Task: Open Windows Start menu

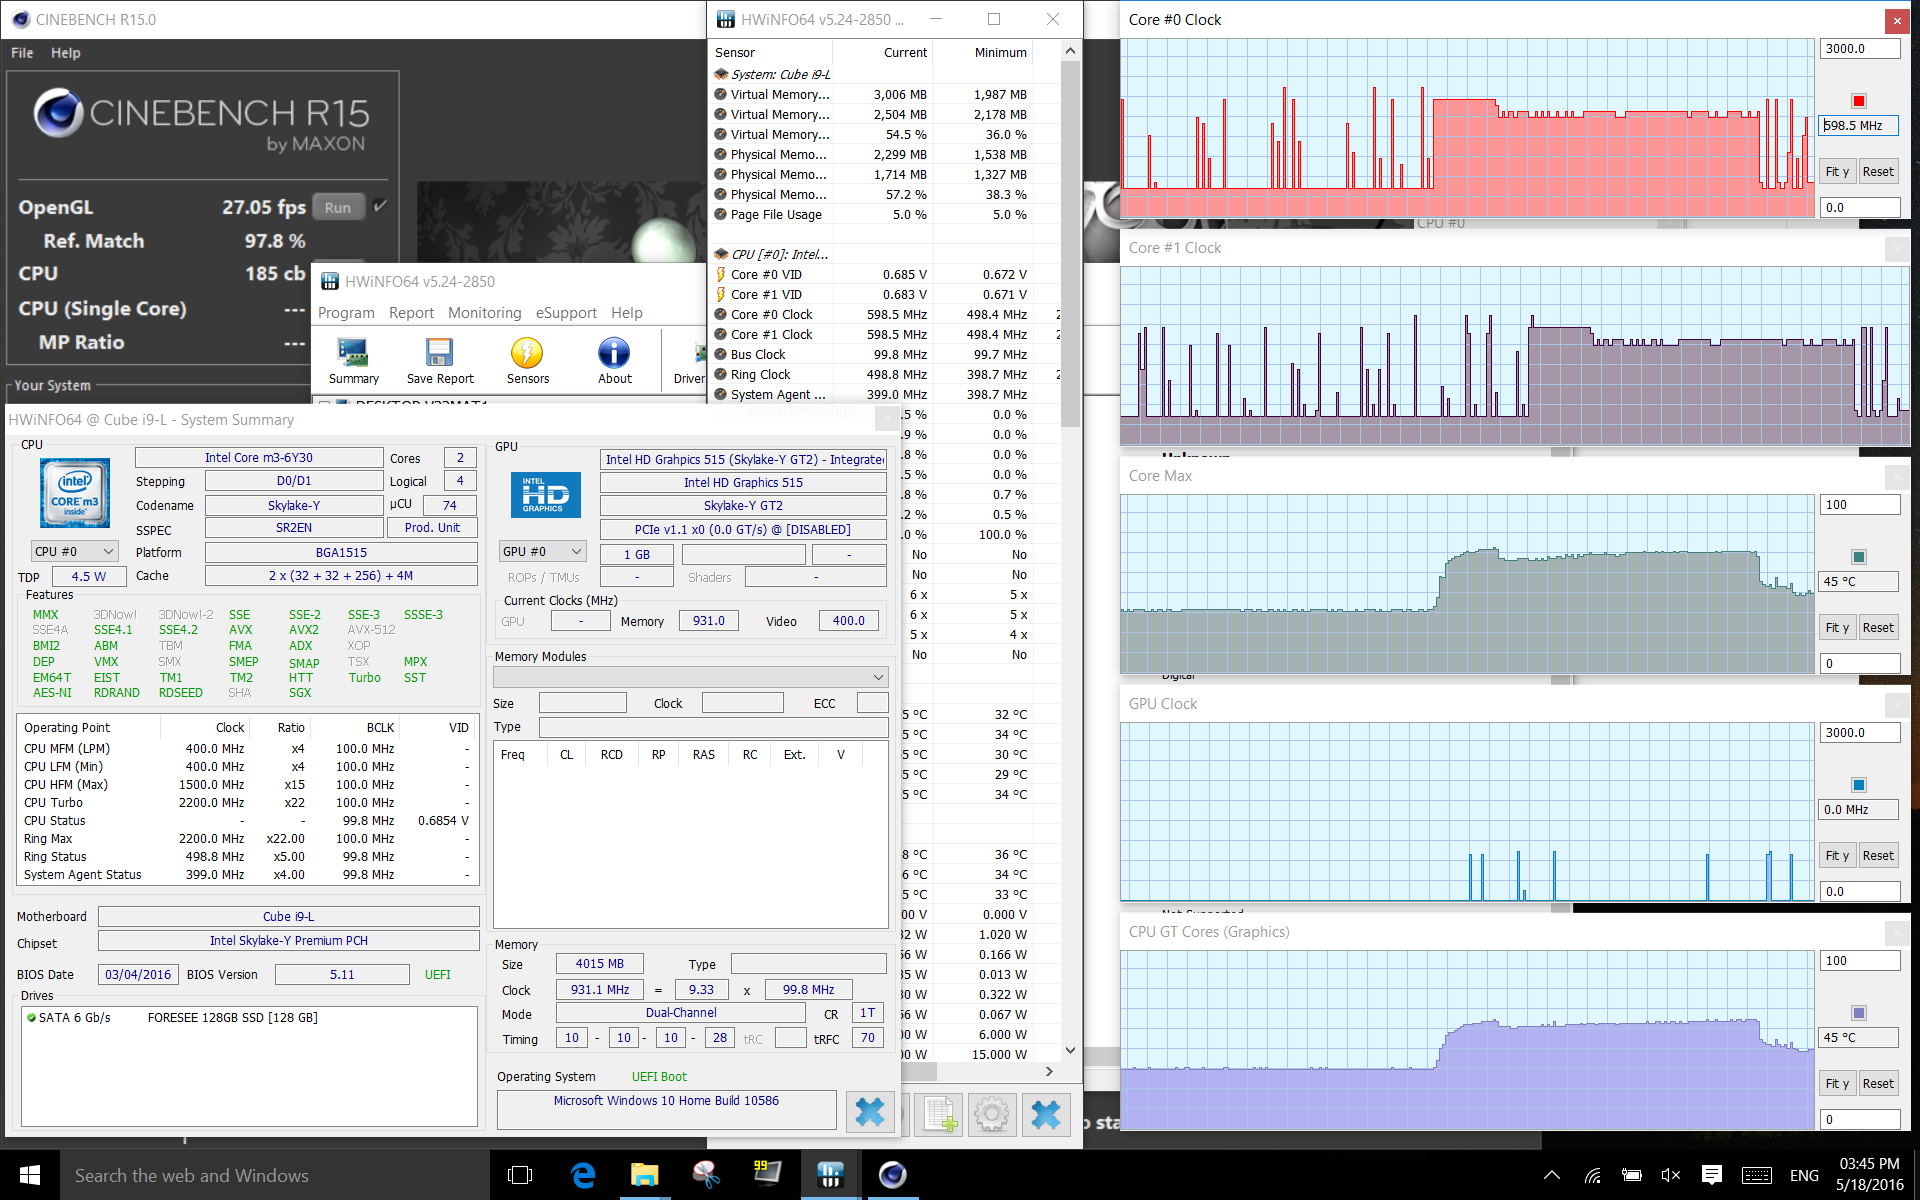Action: (30, 1175)
